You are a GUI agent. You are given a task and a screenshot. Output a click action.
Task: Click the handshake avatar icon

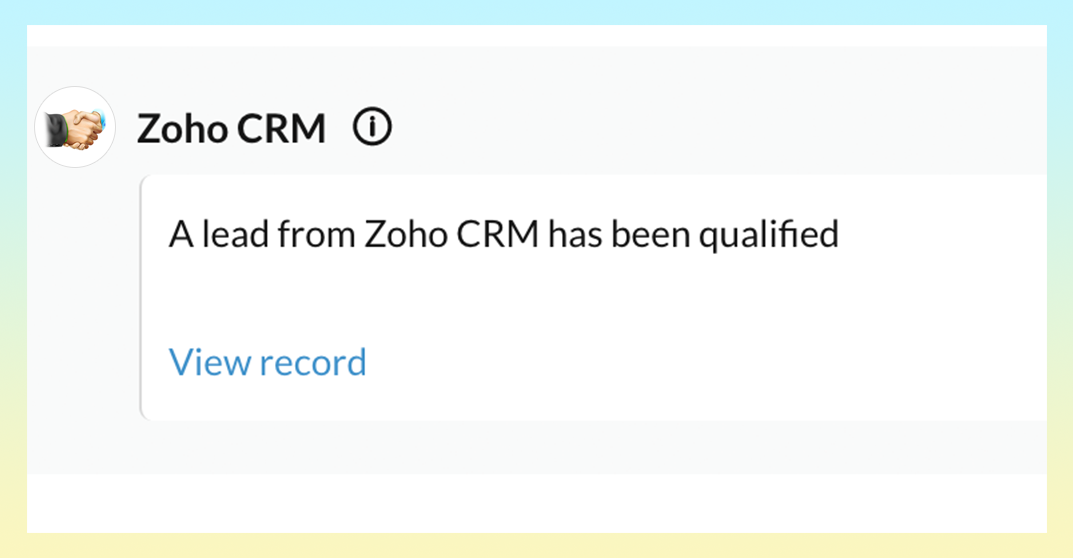(x=75, y=127)
